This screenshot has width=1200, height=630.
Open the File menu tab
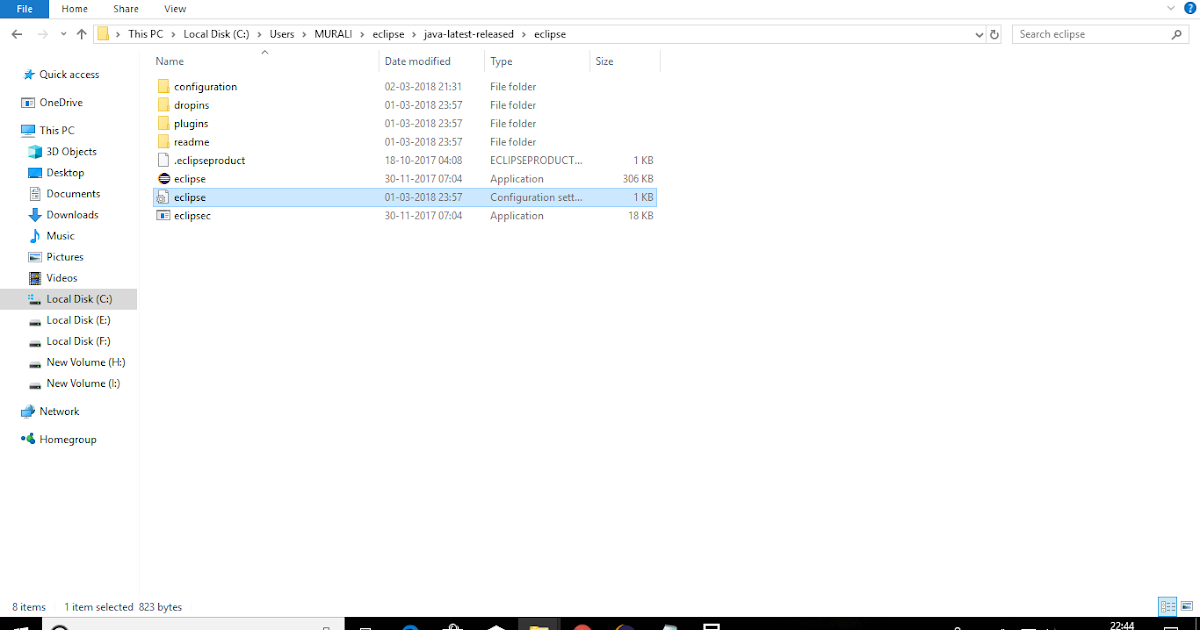[25, 9]
